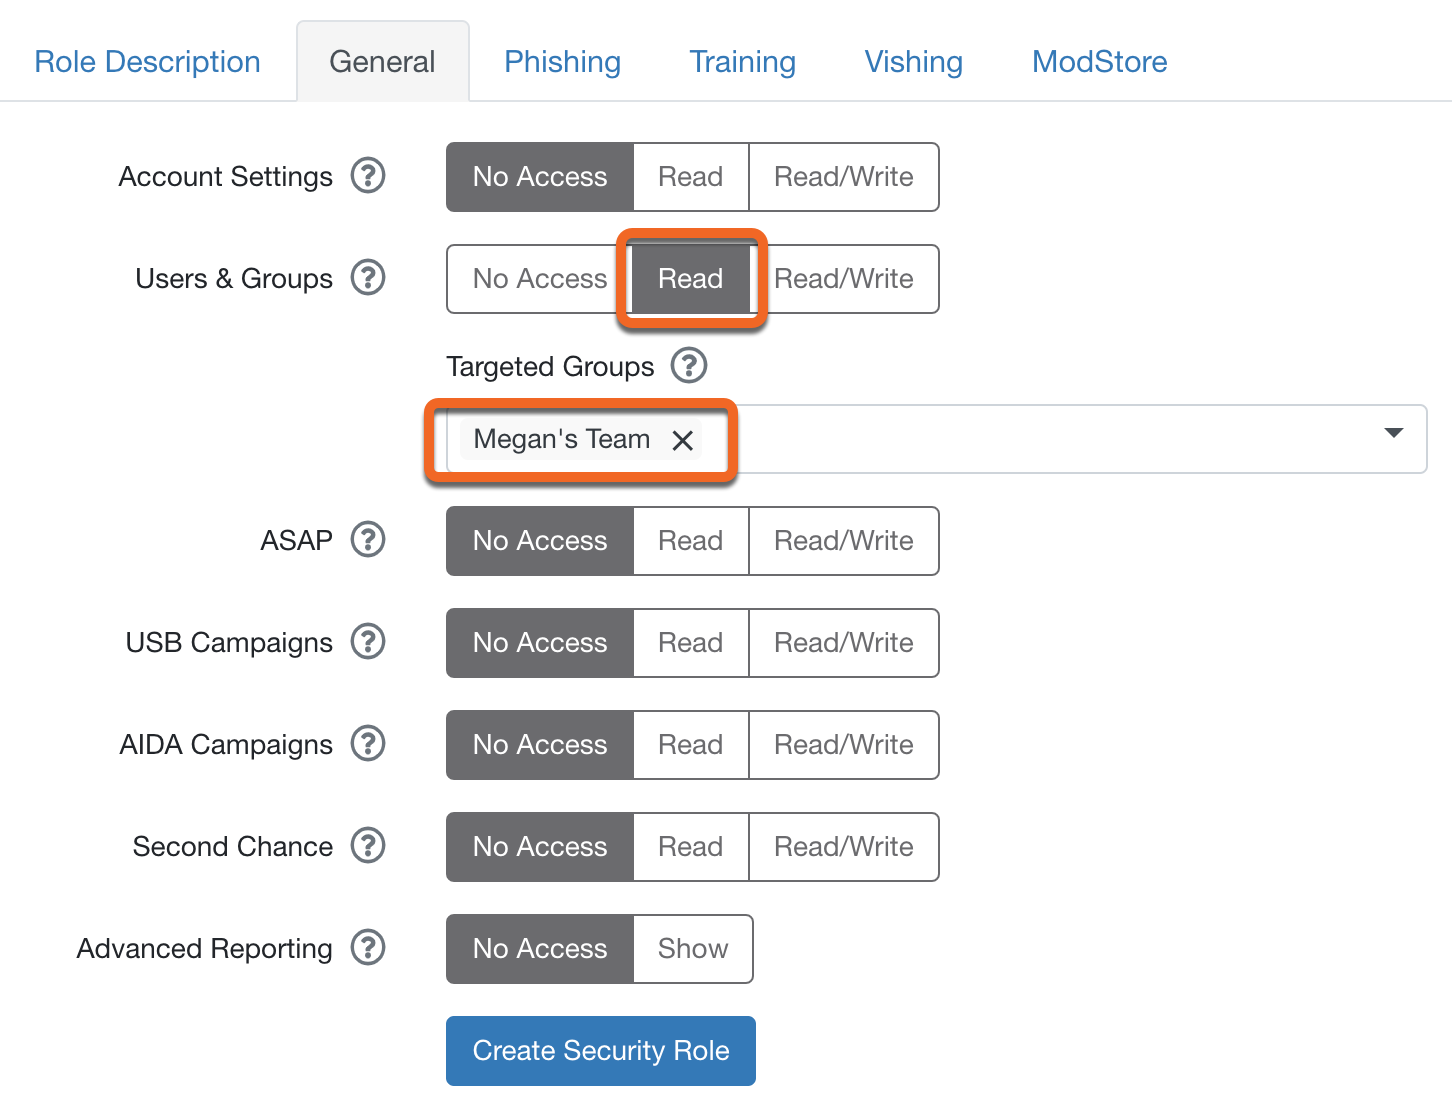Remove the Megan's Team tag
The width and height of the screenshot is (1452, 1102).
coord(683,440)
